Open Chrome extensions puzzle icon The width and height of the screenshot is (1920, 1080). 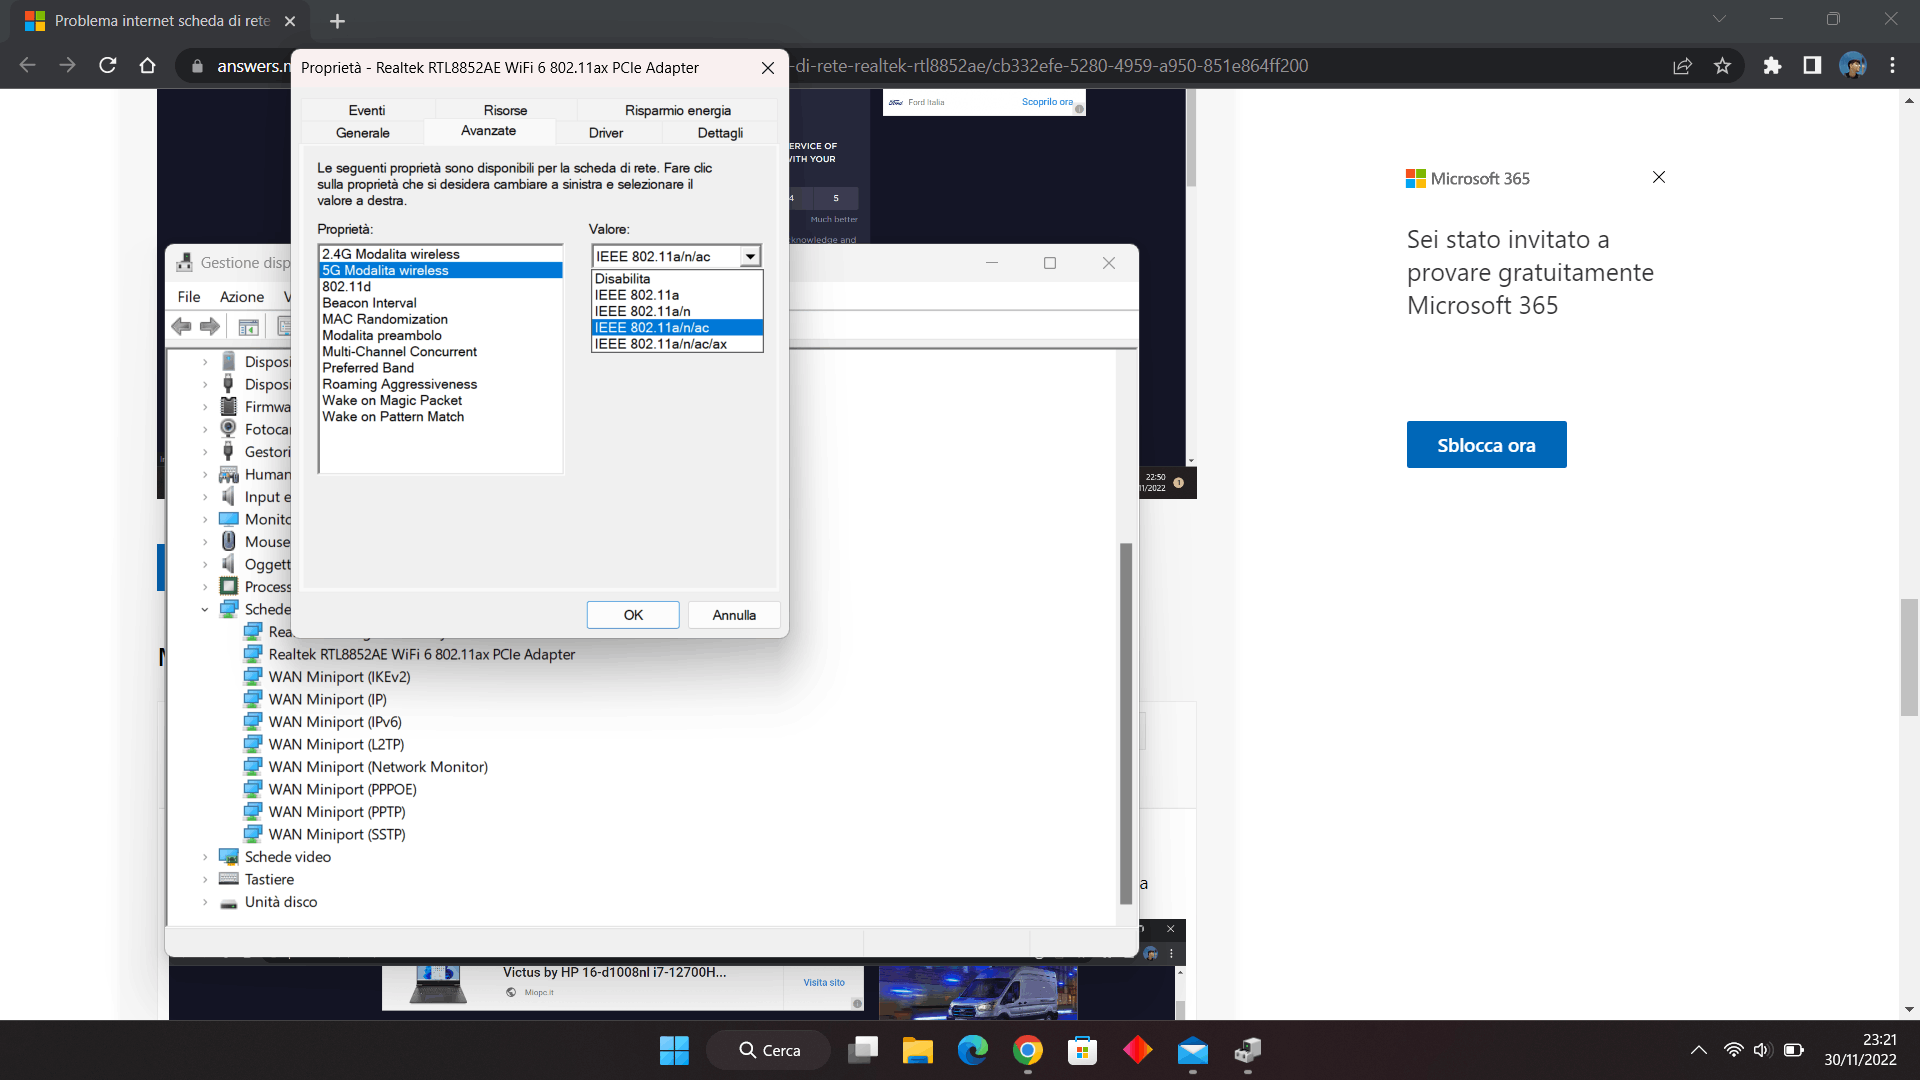click(x=1772, y=66)
